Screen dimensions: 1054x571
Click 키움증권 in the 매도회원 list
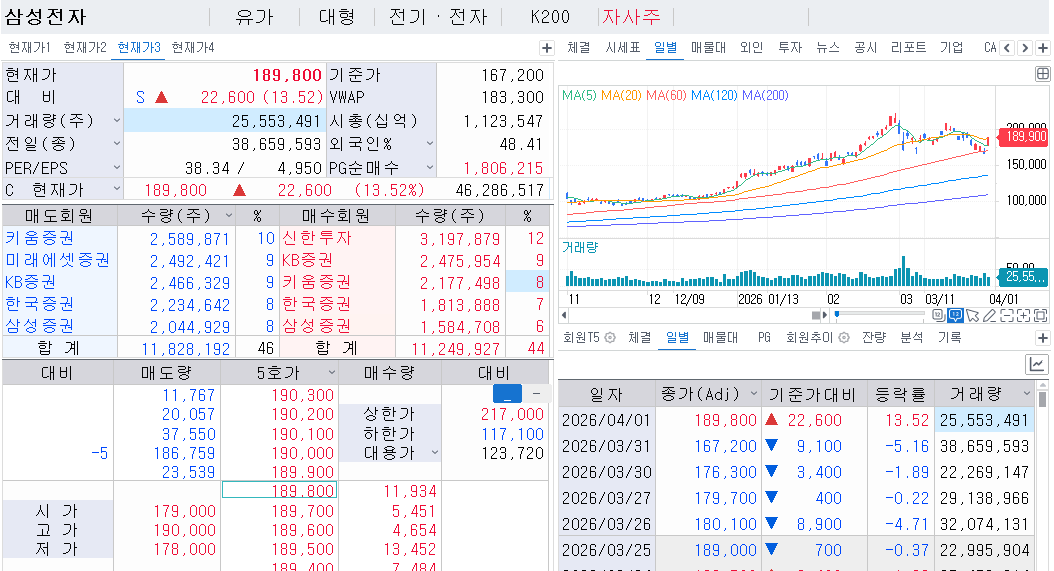coord(40,238)
